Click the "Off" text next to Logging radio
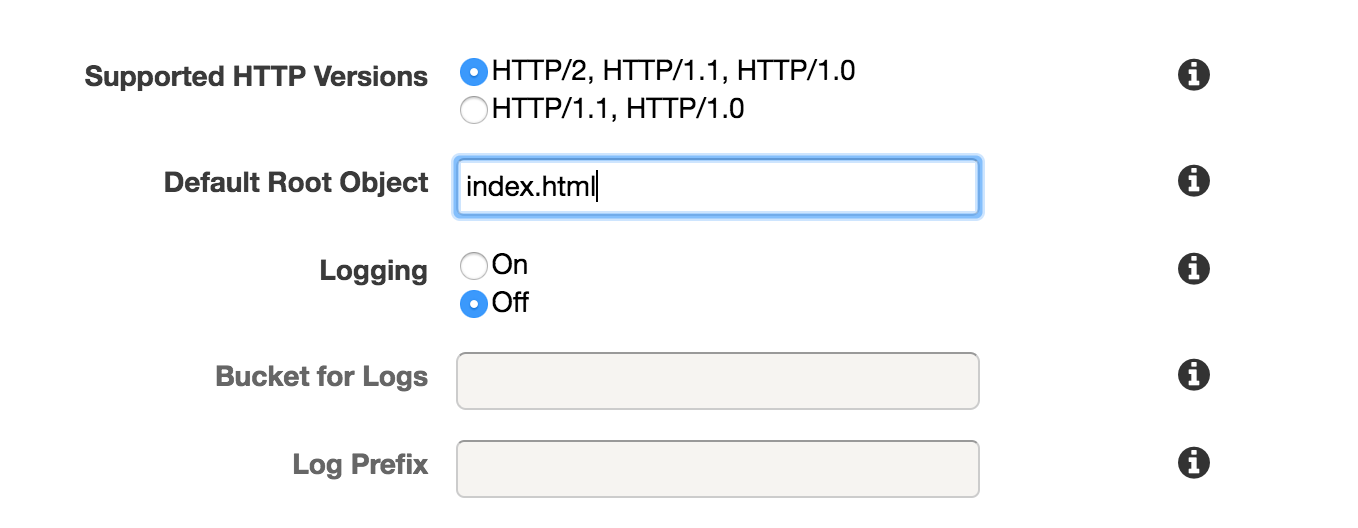1358x528 pixels. tap(510, 302)
